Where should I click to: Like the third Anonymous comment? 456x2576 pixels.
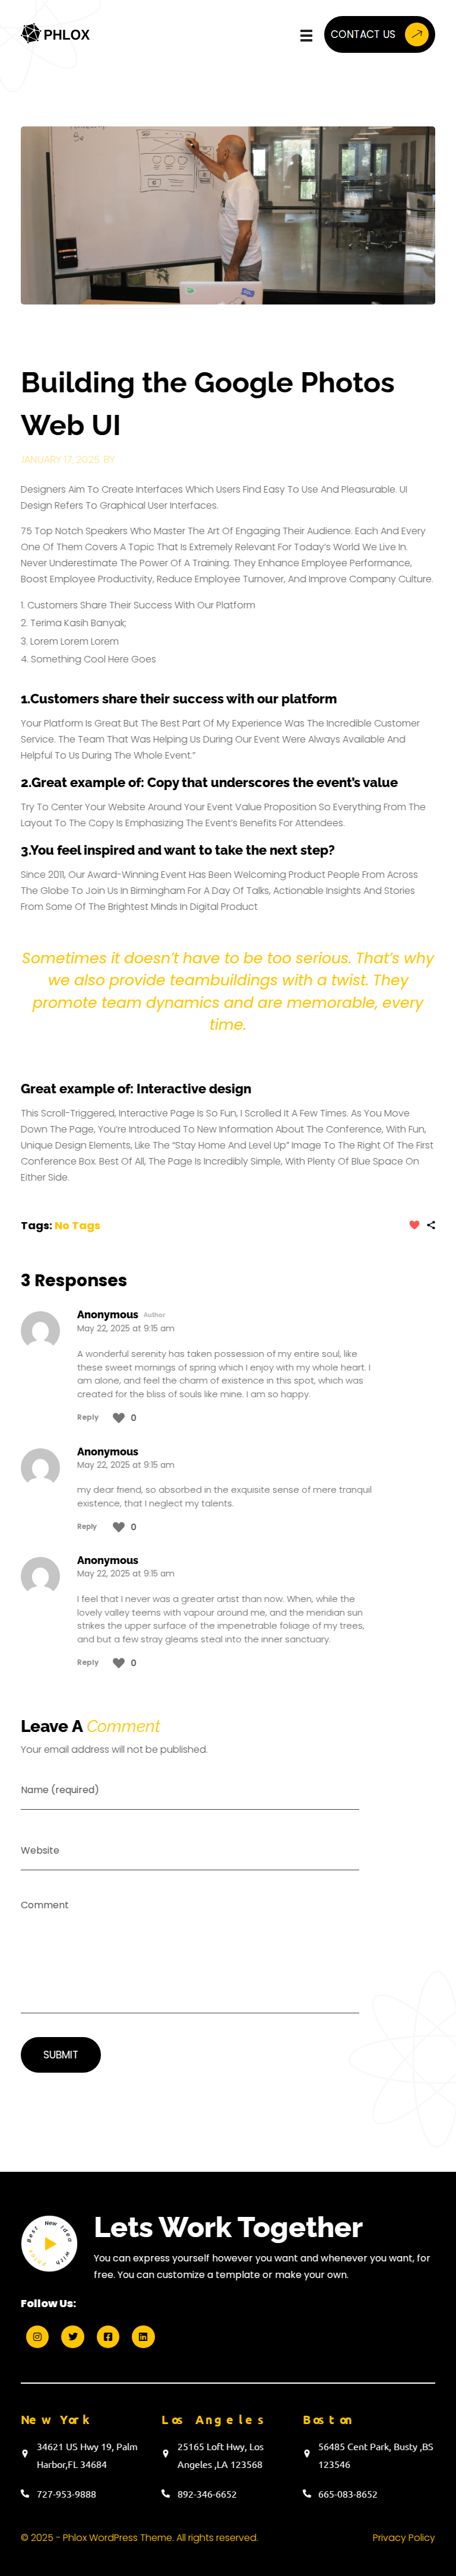pyautogui.click(x=119, y=1663)
